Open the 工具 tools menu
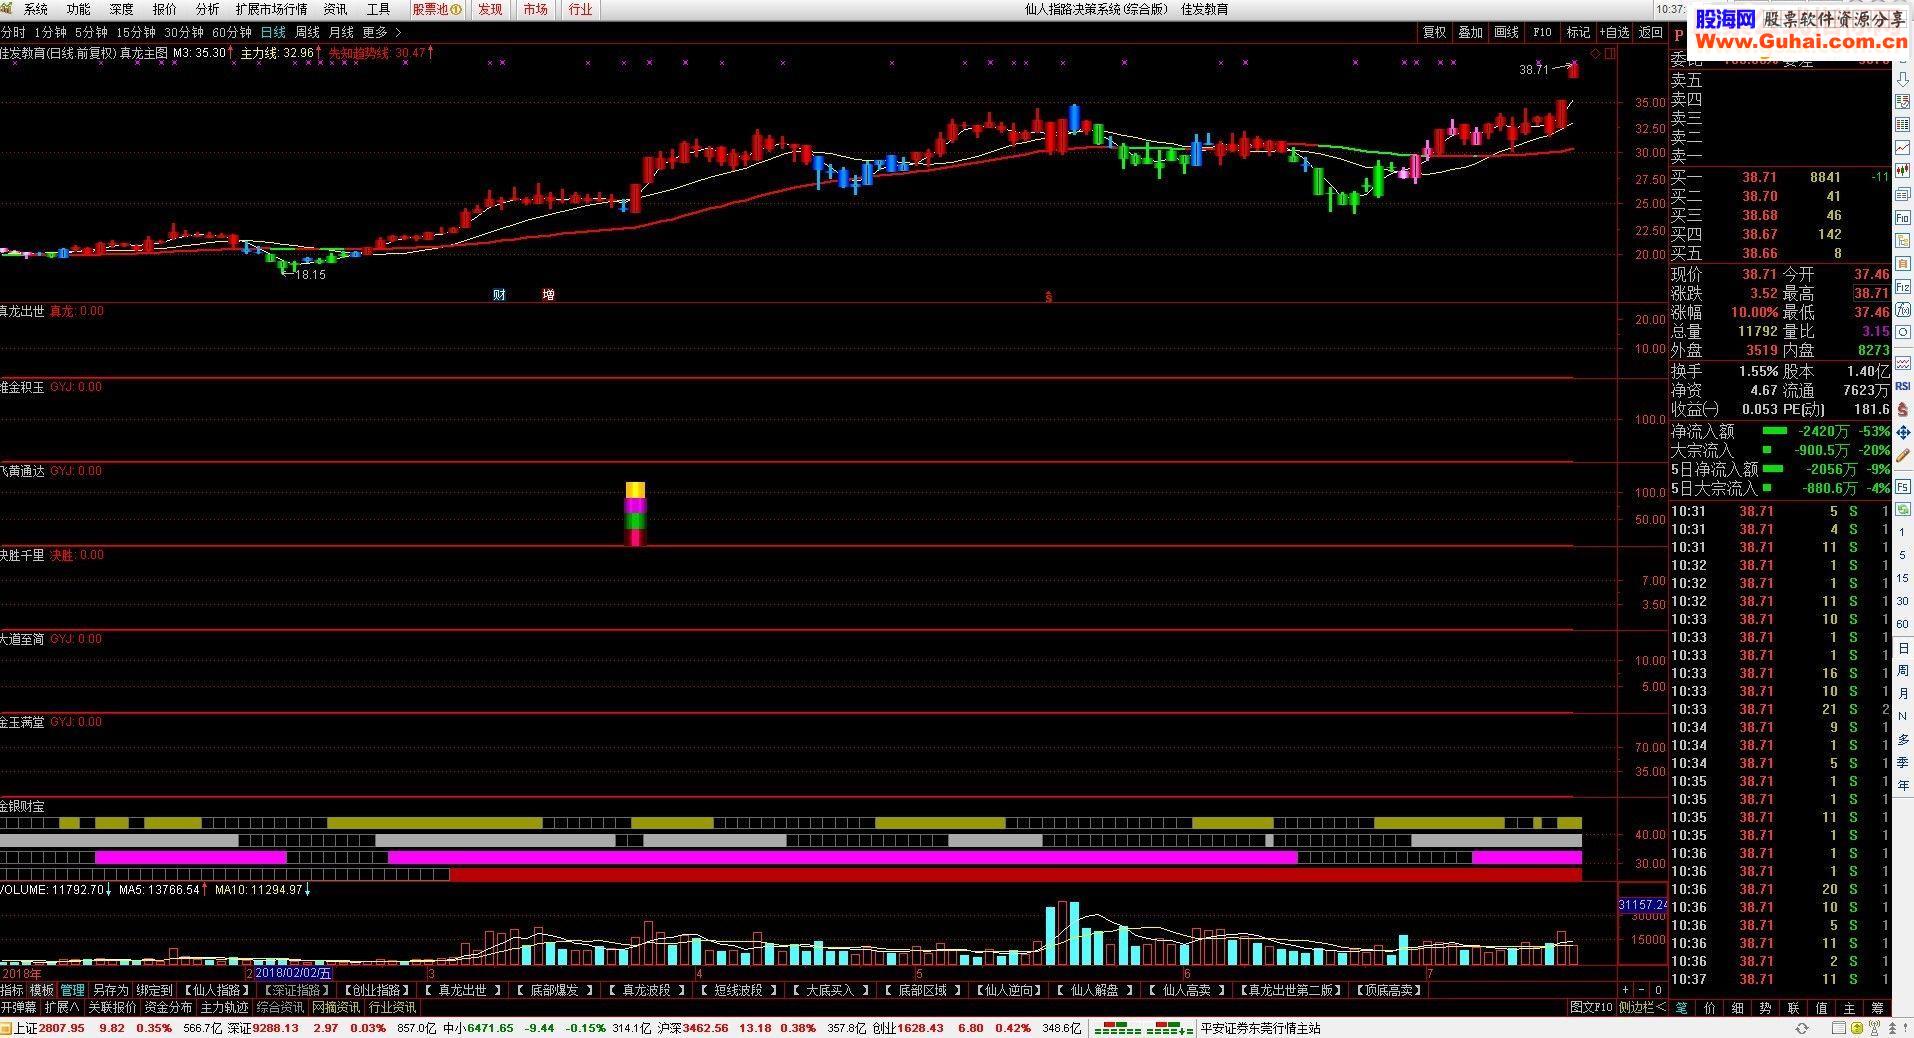Image resolution: width=1914 pixels, height=1038 pixels. tap(378, 9)
